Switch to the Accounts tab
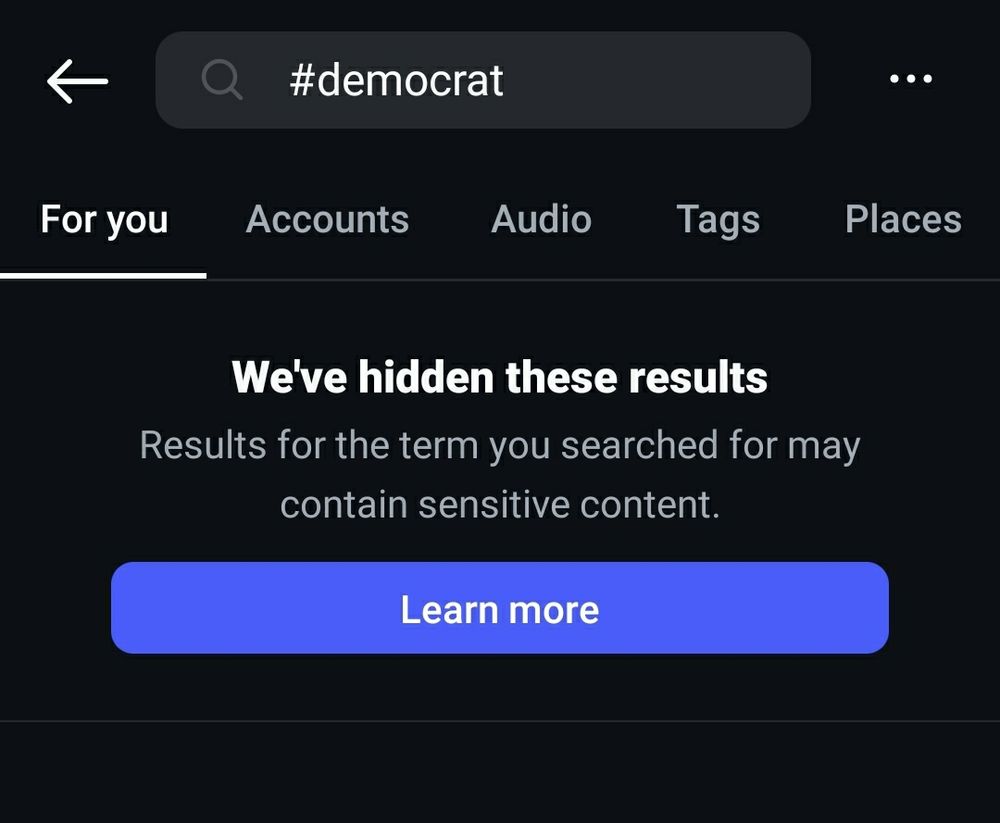 point(327,219)
